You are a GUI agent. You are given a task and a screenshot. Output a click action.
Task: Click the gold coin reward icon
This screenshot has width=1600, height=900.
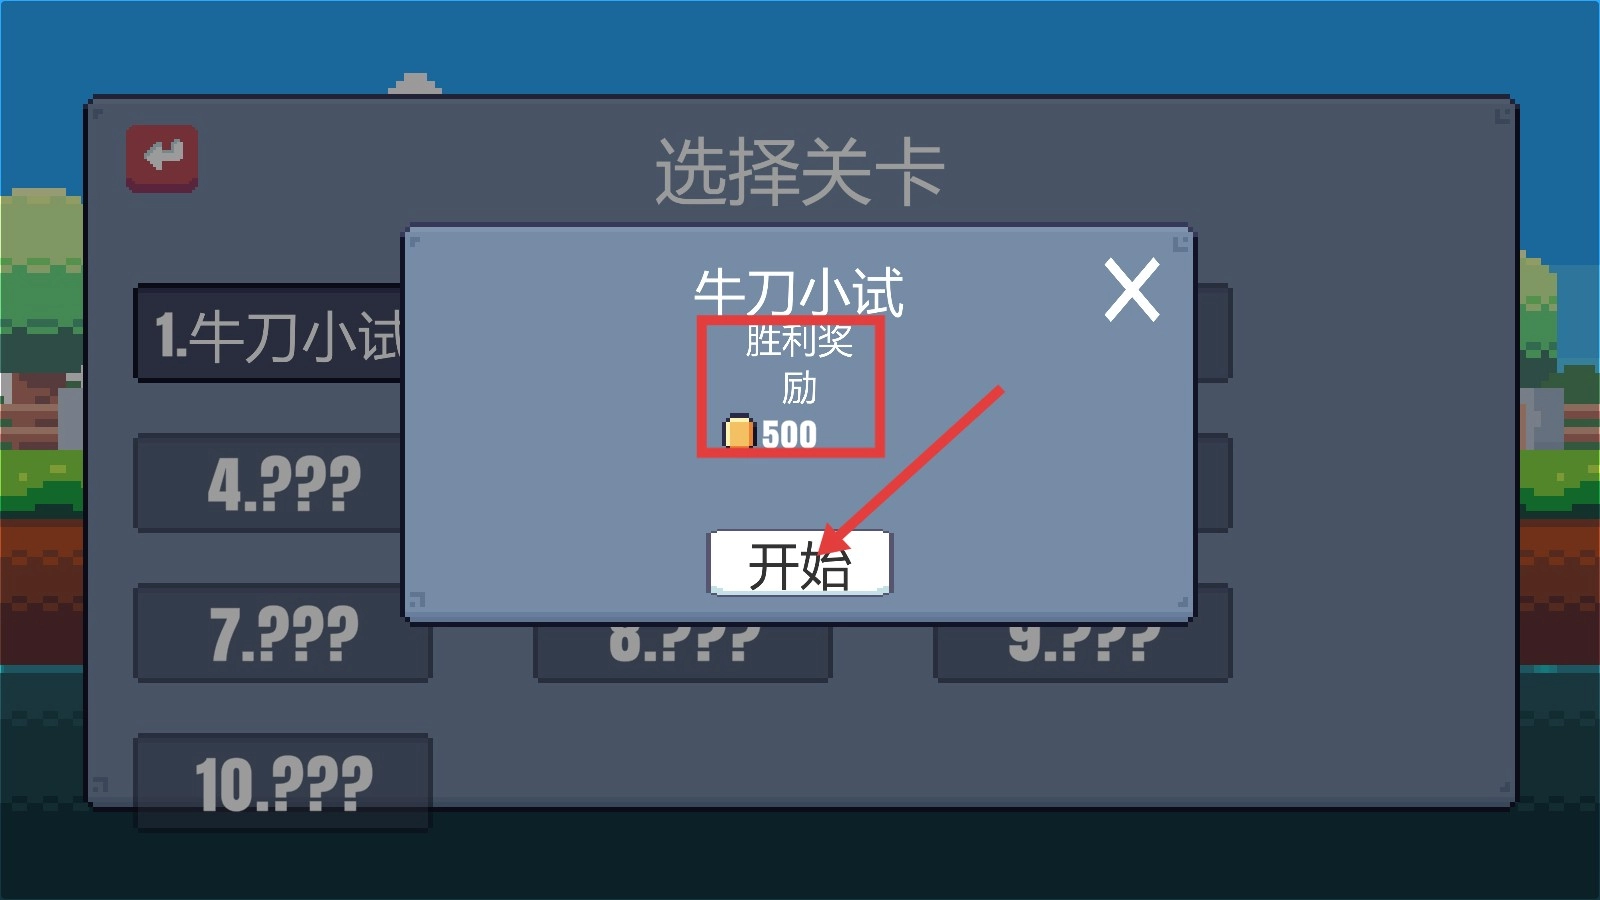(738, 432)
